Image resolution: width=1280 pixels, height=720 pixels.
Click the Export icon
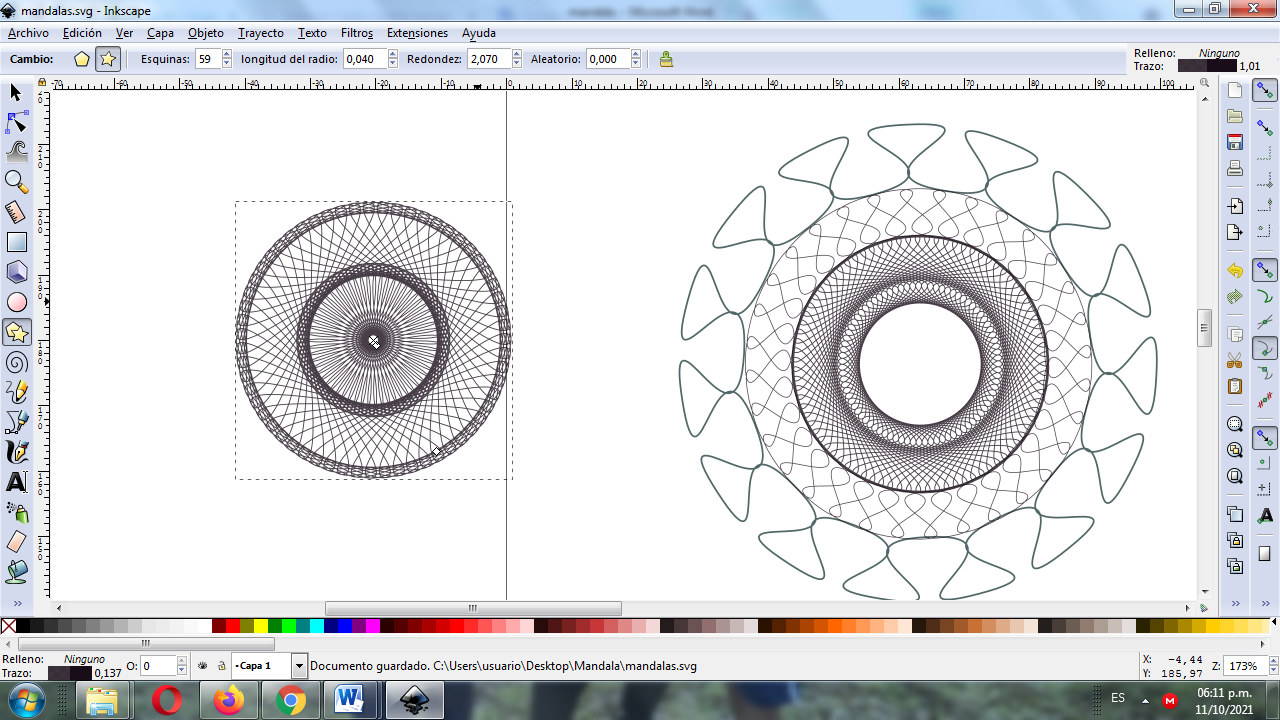(x=1235, y=232)
